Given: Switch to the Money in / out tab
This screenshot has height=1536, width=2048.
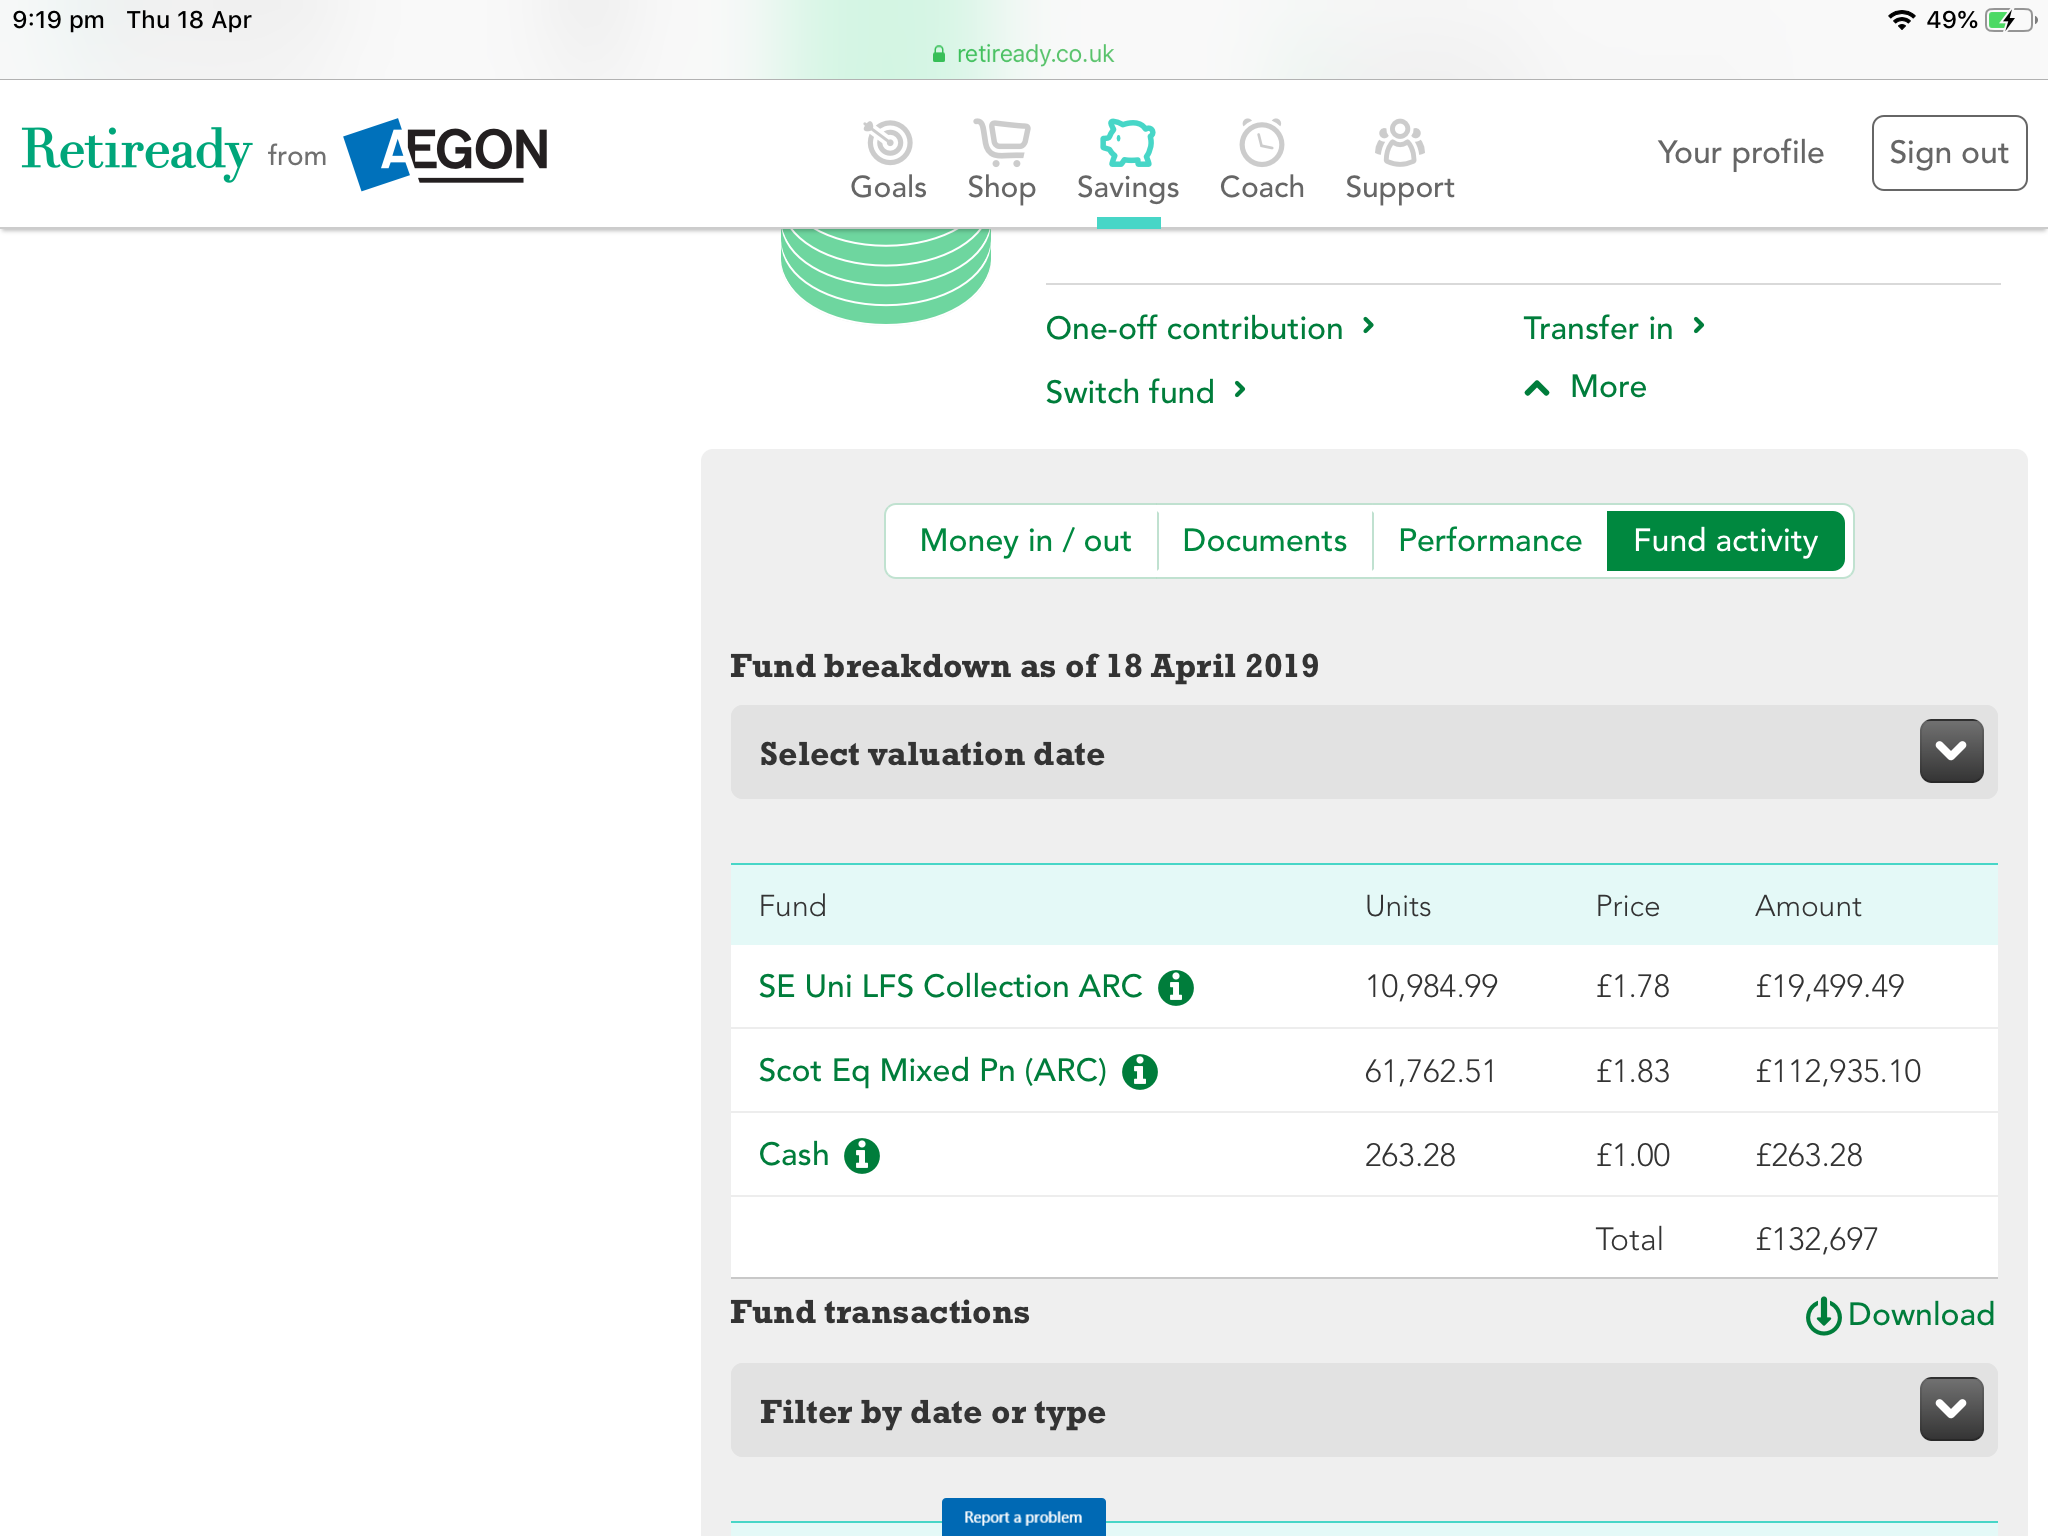Looking at the screenshot, I should 1025,541.
